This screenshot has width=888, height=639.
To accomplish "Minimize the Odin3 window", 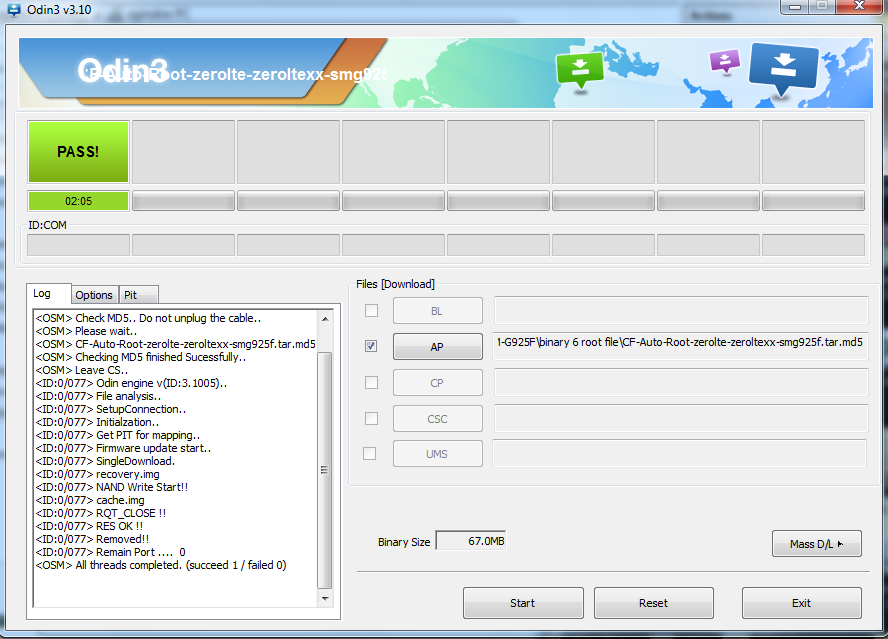I will [795, 6].
